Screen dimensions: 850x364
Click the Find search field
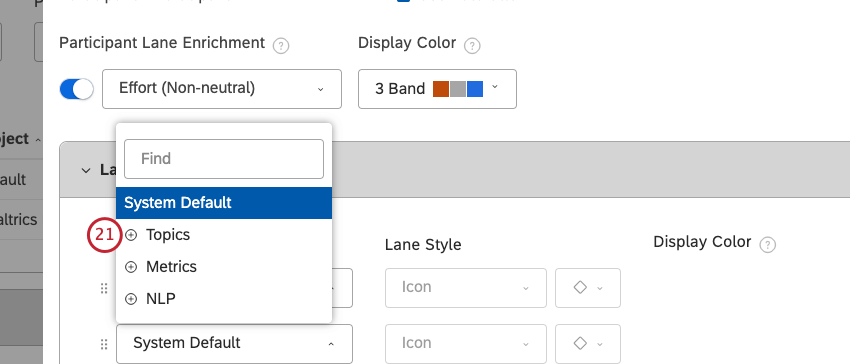224,159
